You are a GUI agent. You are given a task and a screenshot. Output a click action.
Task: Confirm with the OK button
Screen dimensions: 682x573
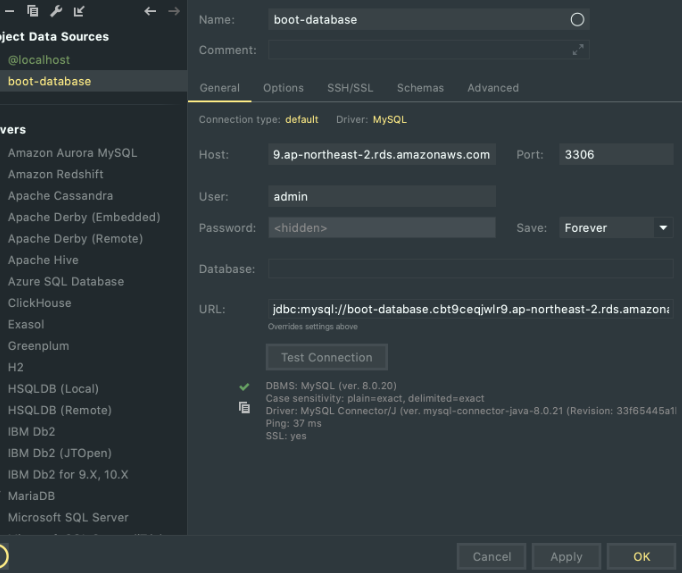click(x=642, y=556)
